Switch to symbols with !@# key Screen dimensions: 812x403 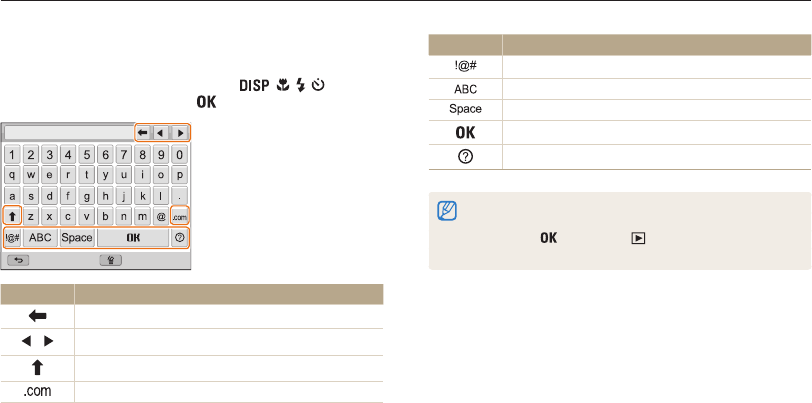coord(13,238)
